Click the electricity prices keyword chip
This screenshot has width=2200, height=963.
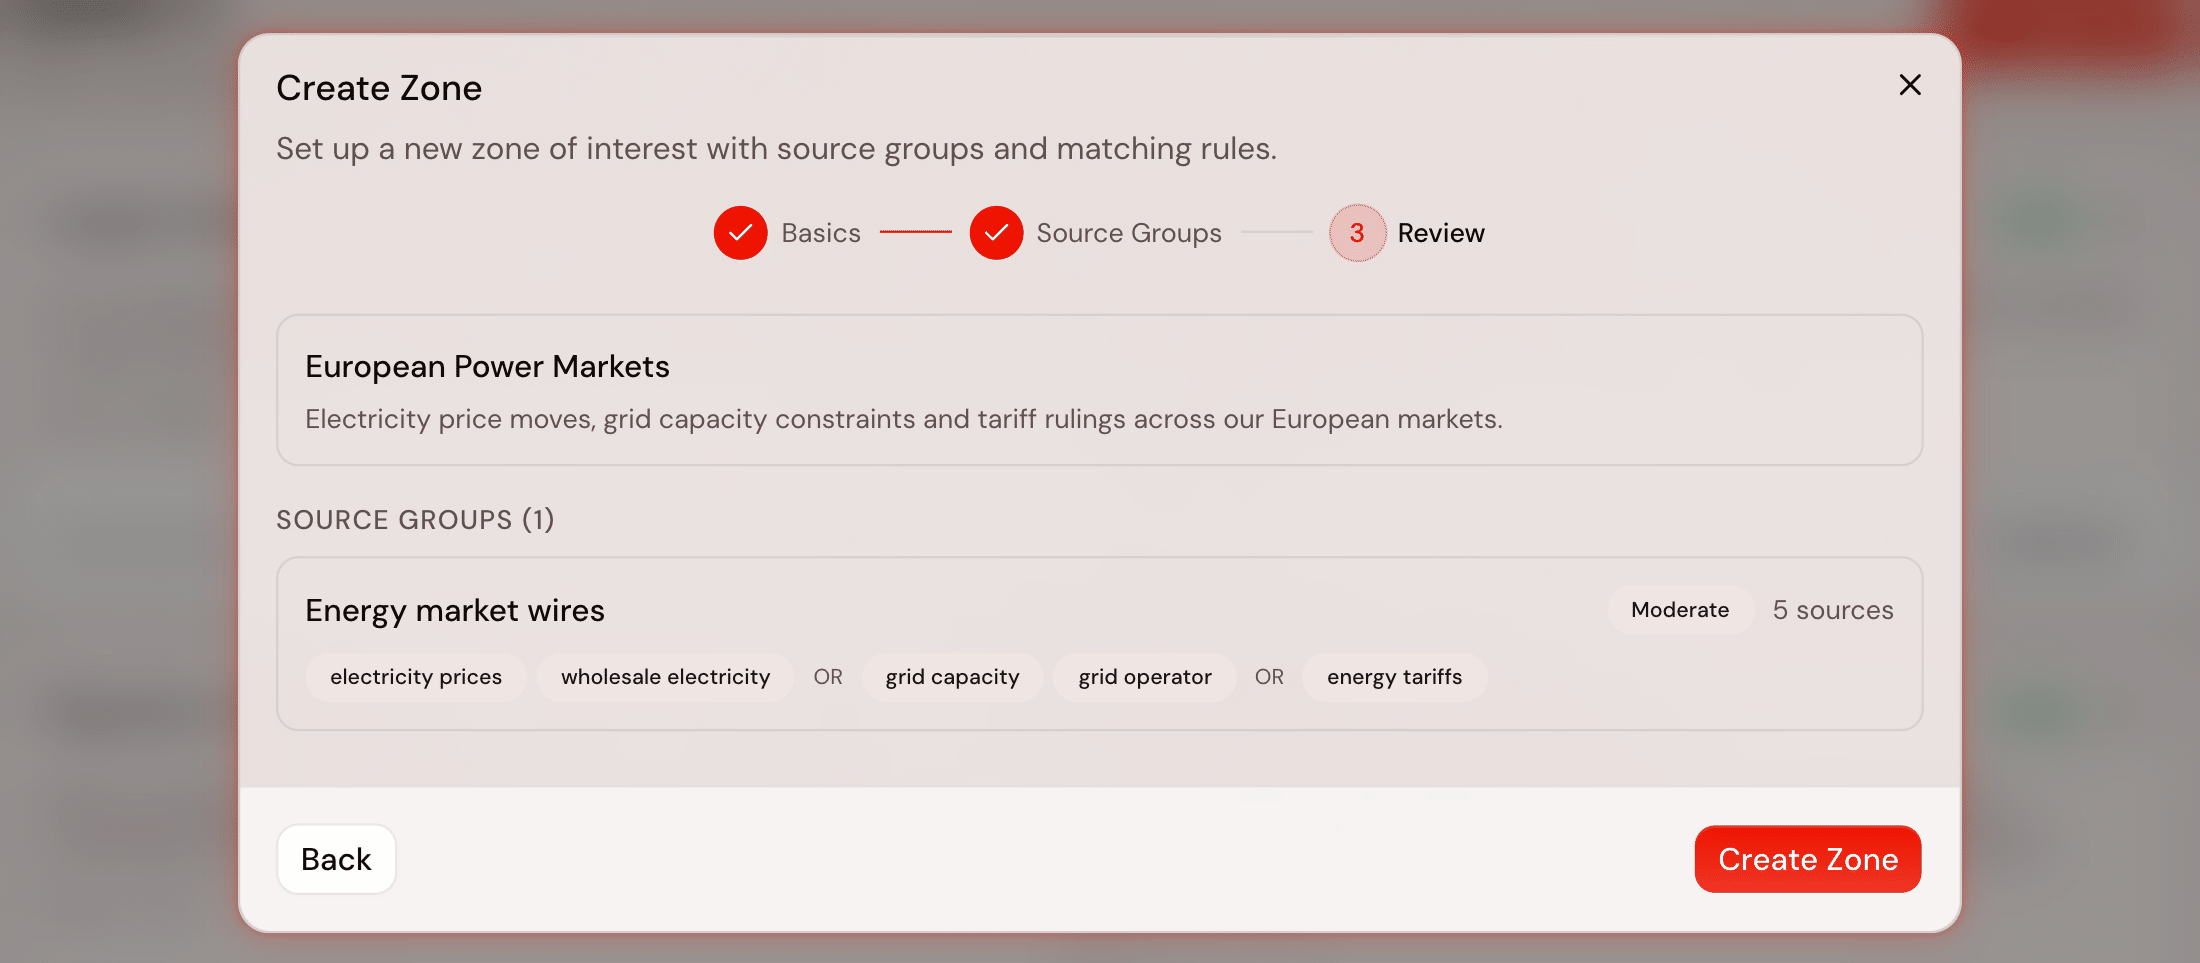coord(416,677)
